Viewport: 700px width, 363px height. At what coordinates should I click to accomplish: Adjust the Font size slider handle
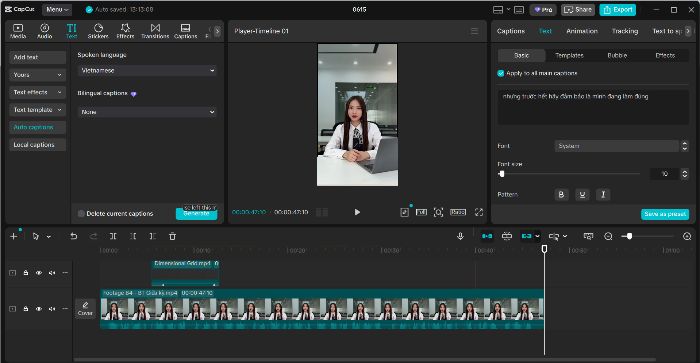[x=501, y=174]
